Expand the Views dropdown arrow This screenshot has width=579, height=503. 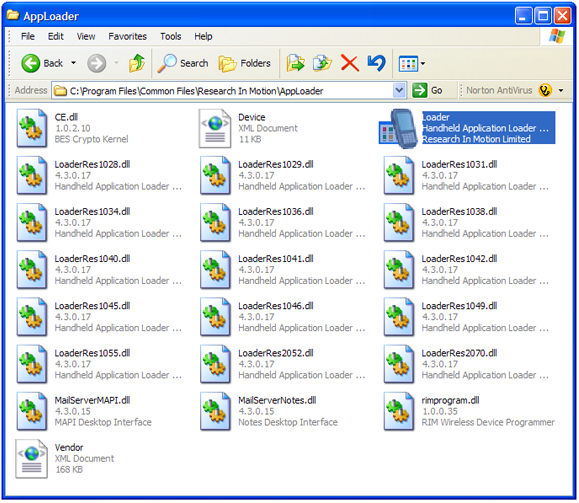point(423,64)
